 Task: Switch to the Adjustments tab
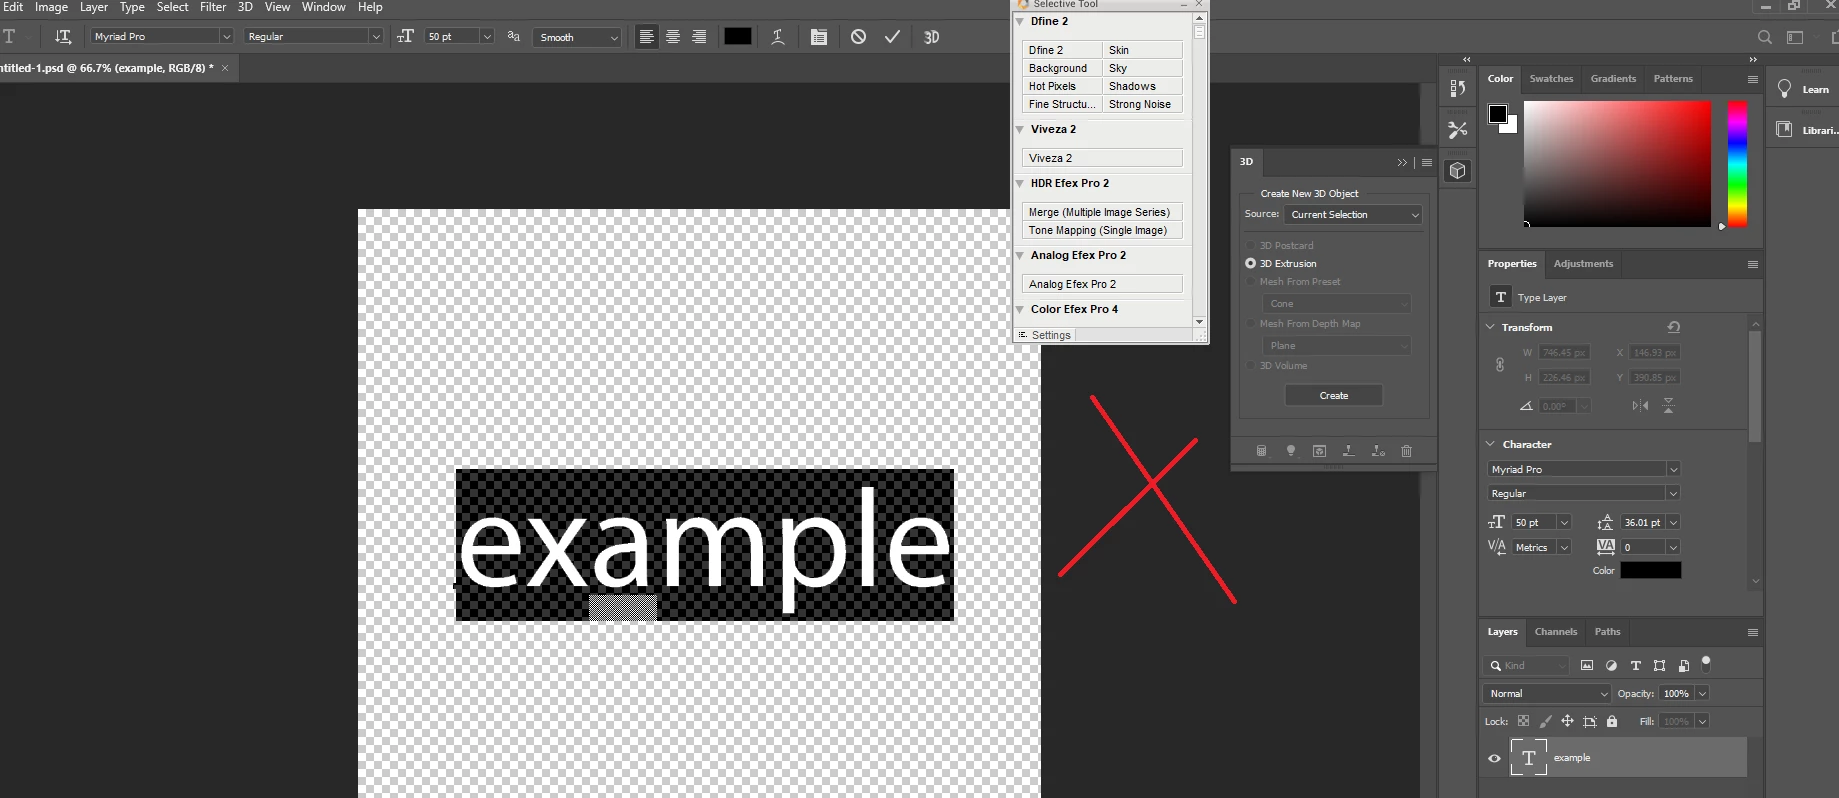tap(1583, 264)
